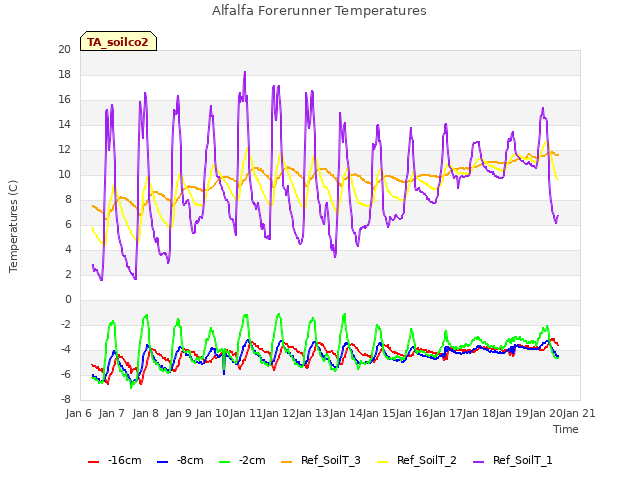Toggle the -16cm series legend entry
The width and height of the screenshot is (640, 480).
(x=115, y=460)
